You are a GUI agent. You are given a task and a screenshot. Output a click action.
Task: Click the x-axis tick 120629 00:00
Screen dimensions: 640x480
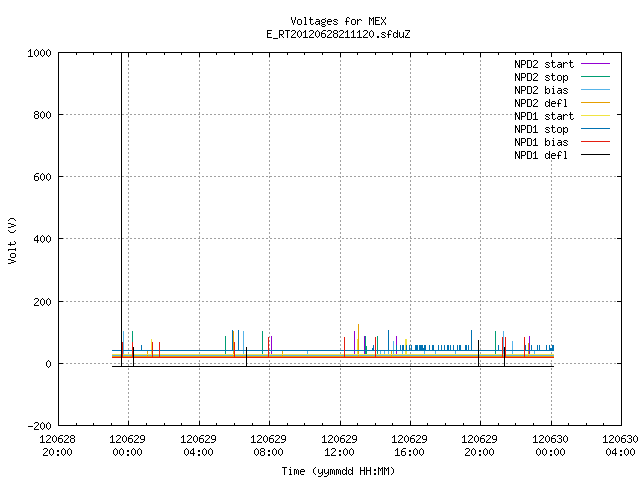click(x=127, y=446)
